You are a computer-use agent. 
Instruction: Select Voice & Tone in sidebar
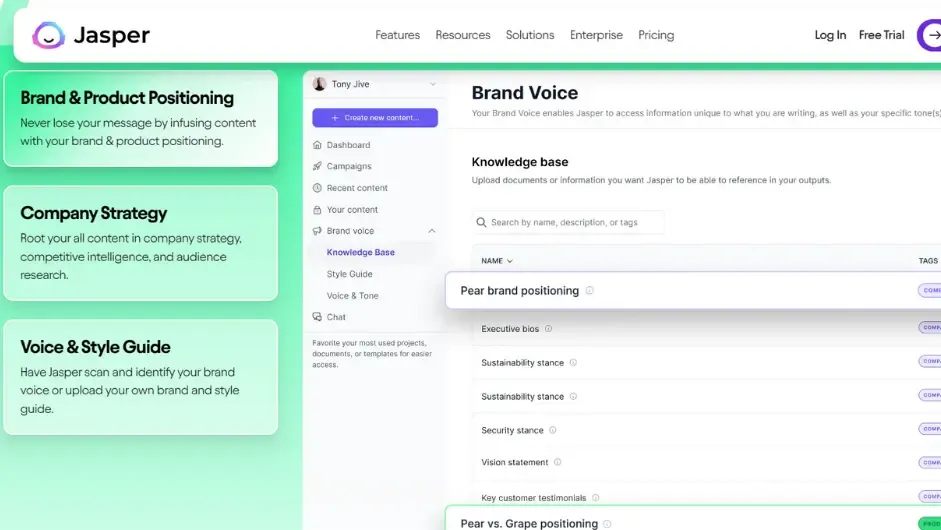[352, 295]
